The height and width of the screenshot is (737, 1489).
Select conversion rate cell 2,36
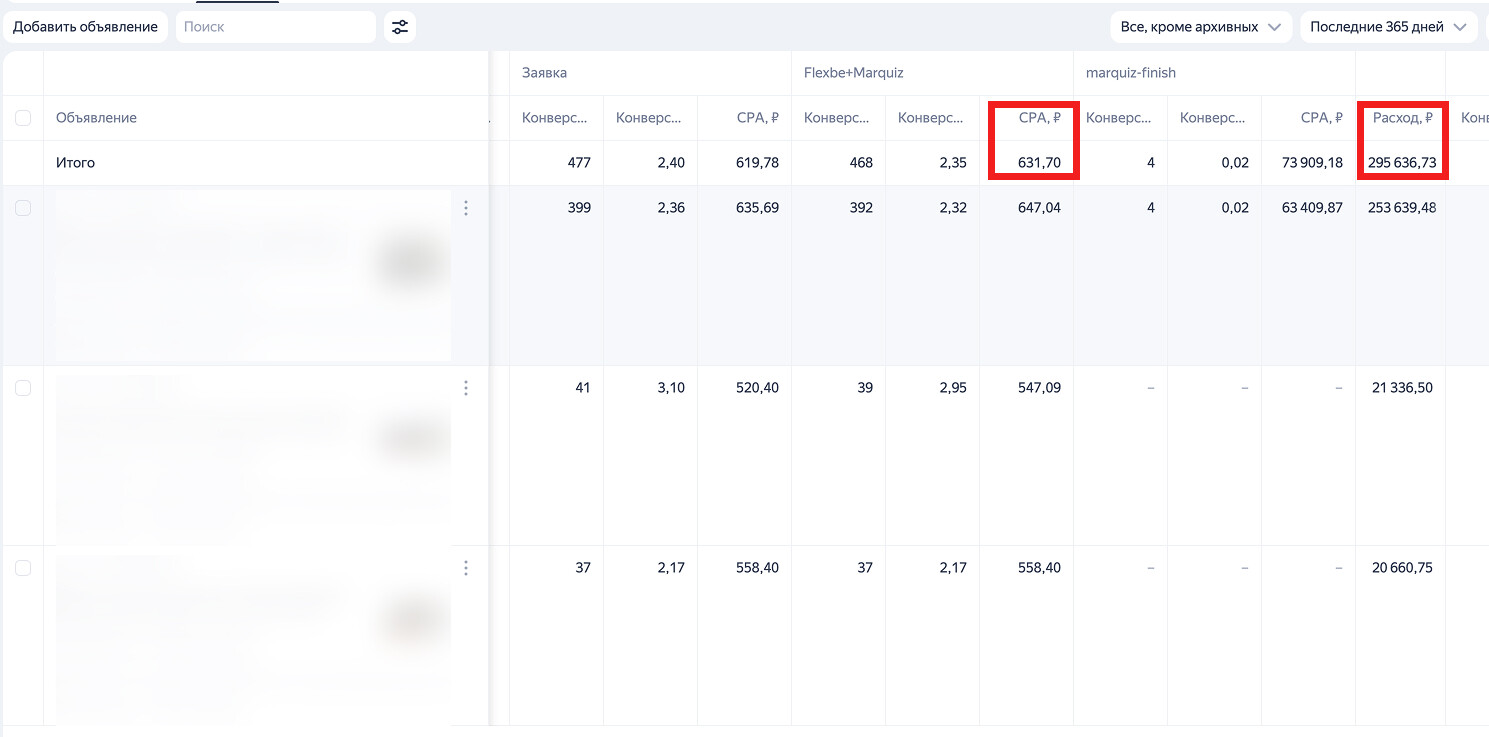point(671,208)
